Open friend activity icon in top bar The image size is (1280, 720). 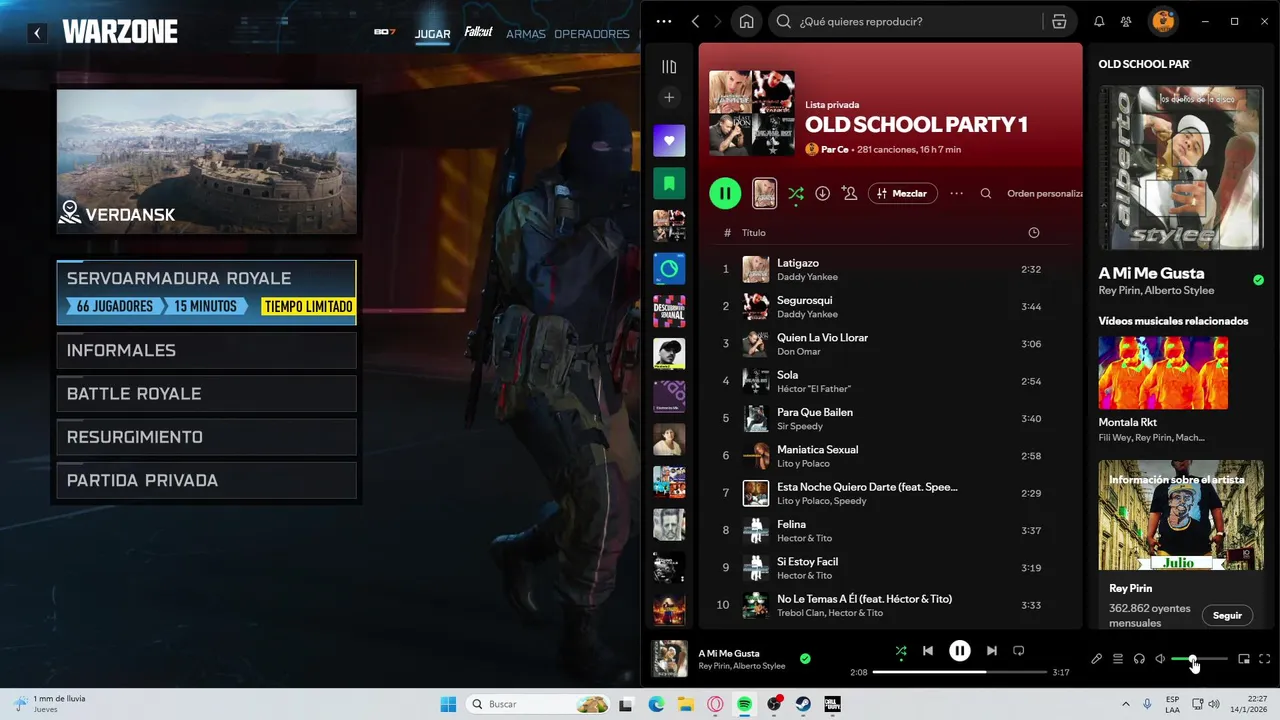click(x=1126, y=21)
